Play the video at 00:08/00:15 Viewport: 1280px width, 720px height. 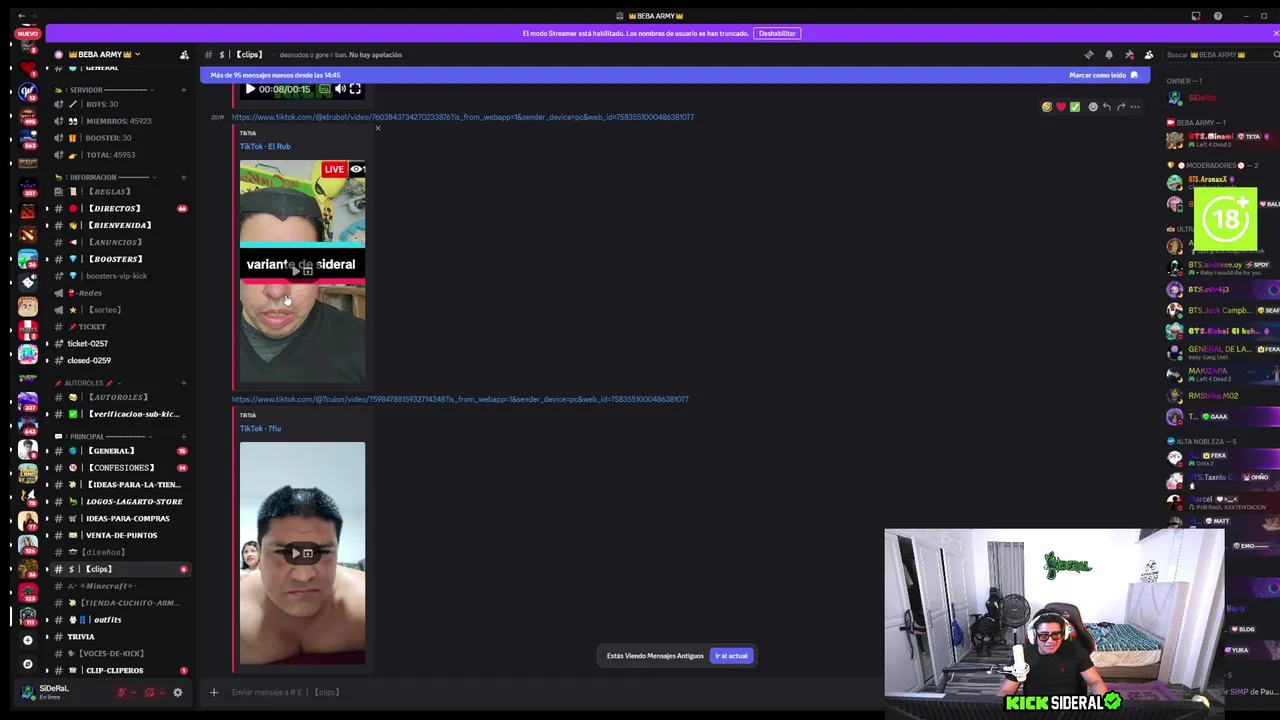coord(250,89)
